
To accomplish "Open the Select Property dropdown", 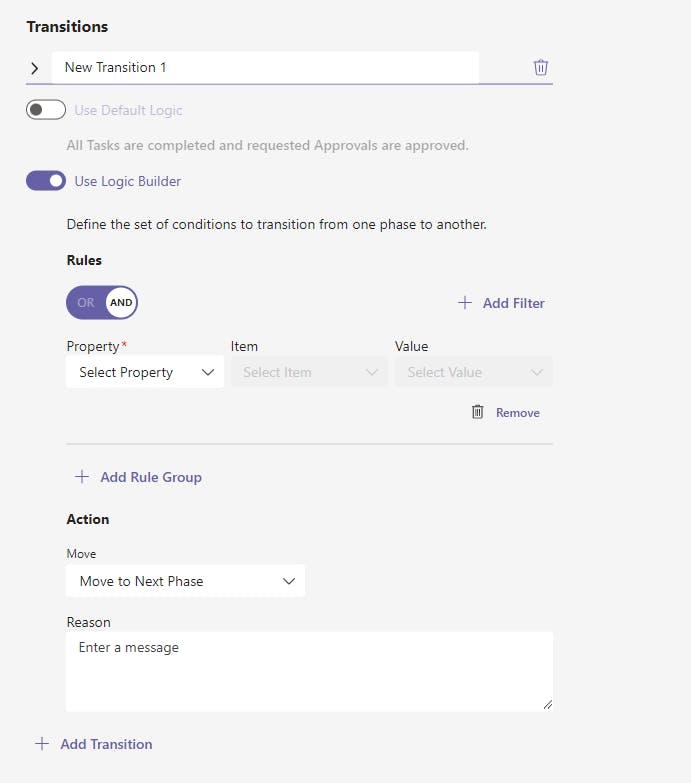I will (145, 372).
